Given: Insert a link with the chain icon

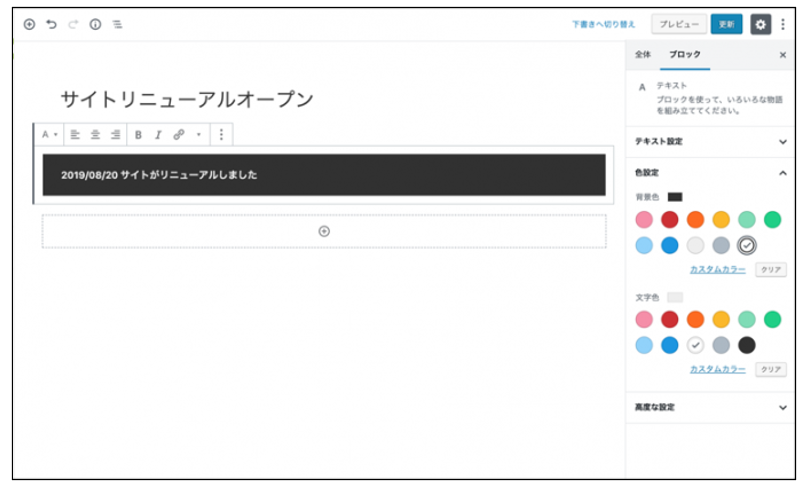Looking at the screenshot, I should pyautogui.click(x=179, y=134).
